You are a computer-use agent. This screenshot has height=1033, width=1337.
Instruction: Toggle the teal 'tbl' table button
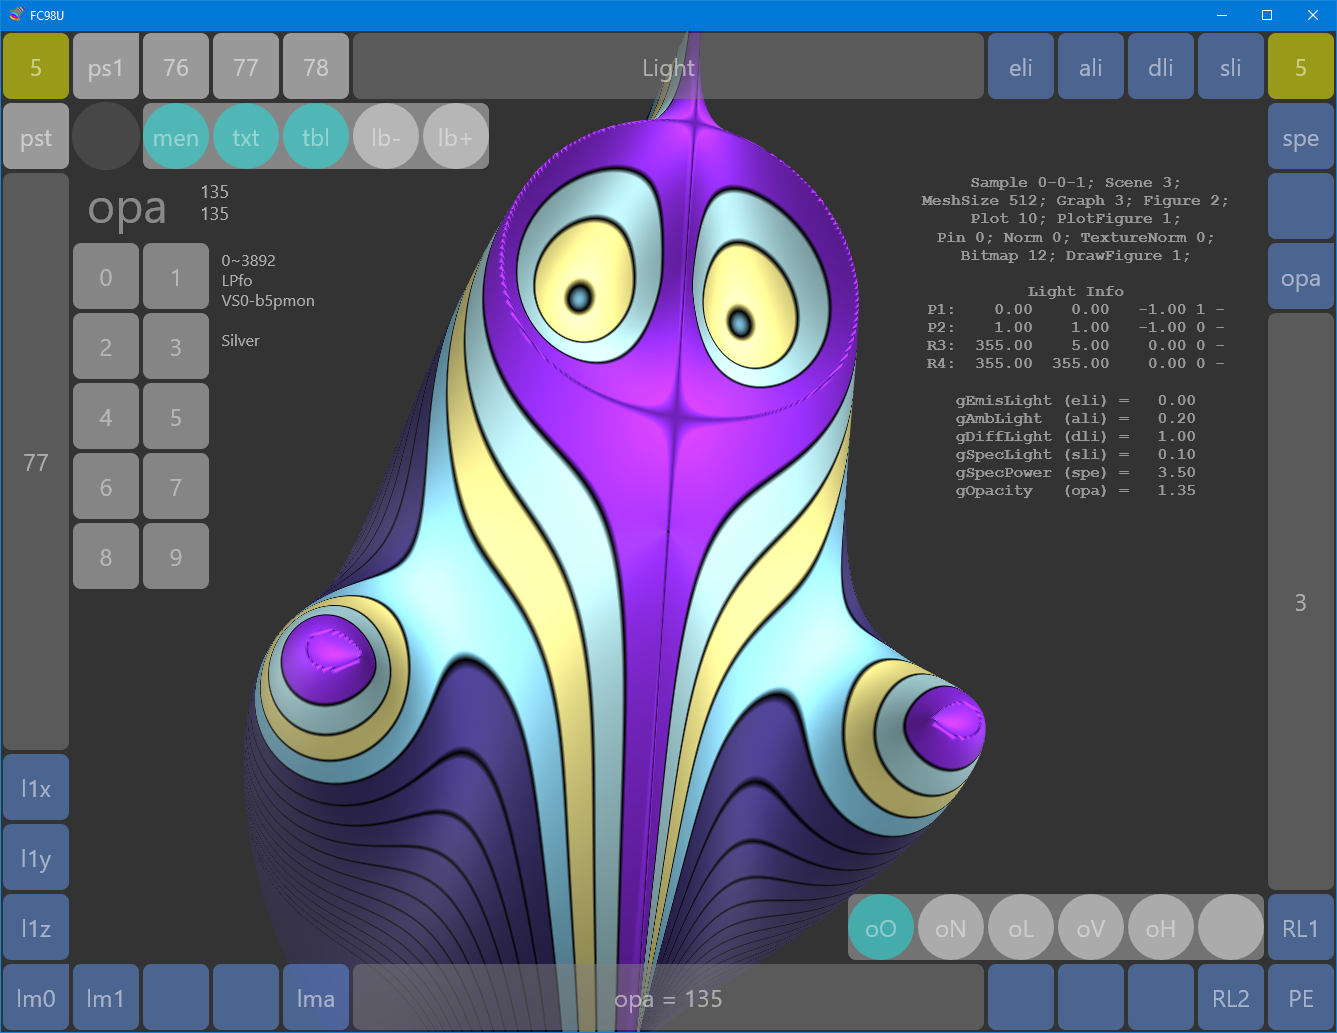pyautogui.click(x=316, y=137)
